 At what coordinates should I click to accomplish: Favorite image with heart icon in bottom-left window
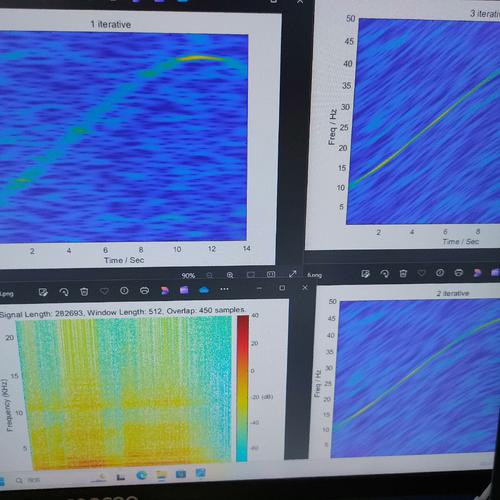104,291
